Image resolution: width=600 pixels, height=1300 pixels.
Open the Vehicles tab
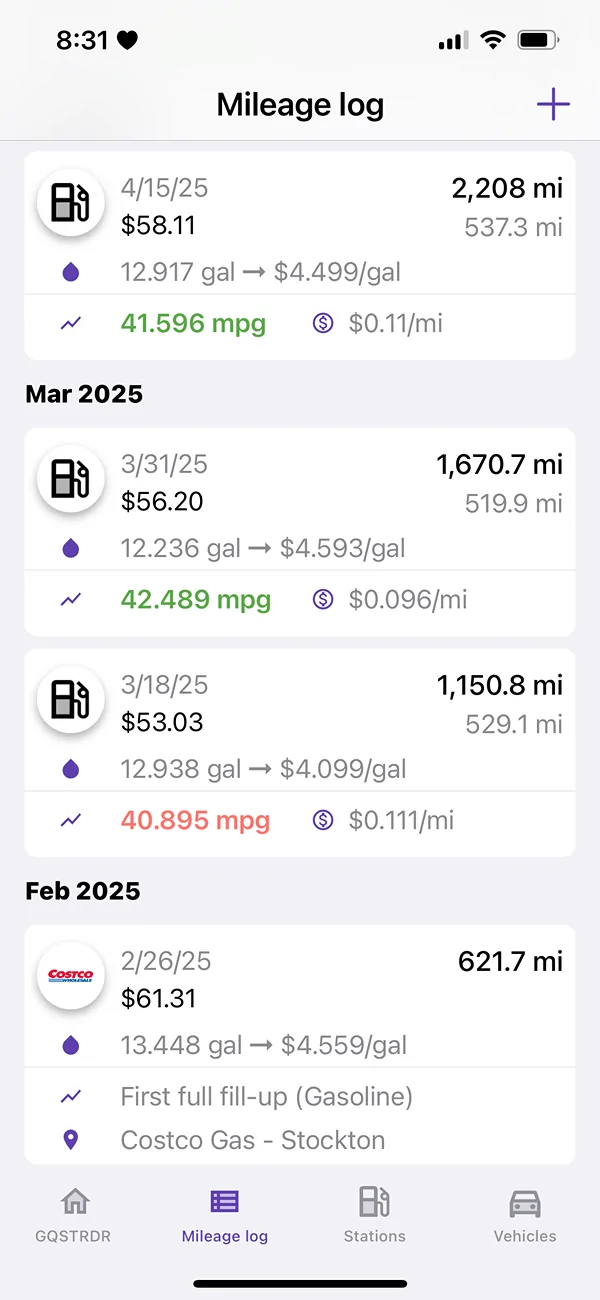point(525,1215)
